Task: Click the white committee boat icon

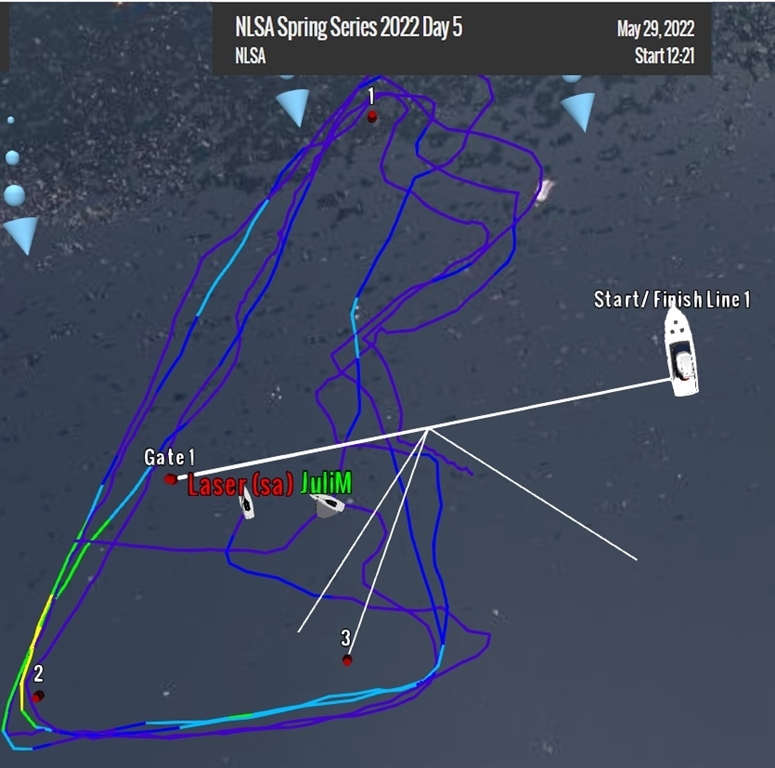Action: [x=681, y=350]
